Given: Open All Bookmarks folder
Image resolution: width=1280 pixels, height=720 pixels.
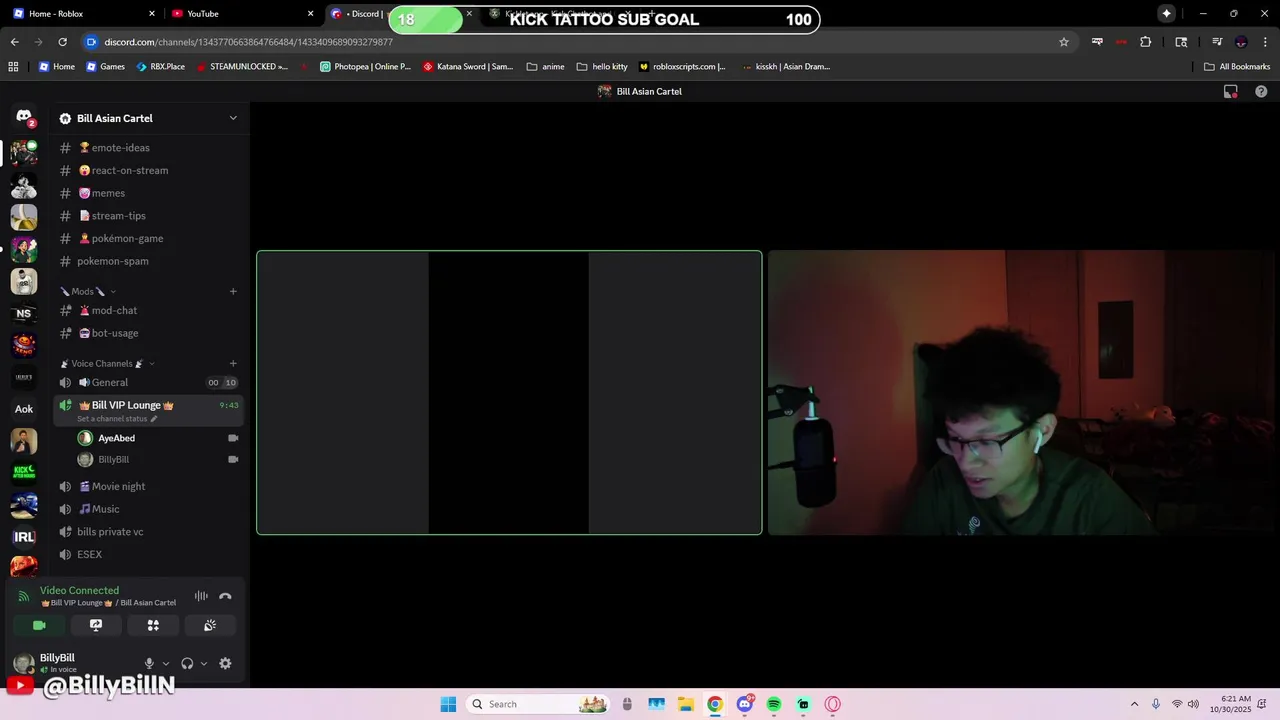Looking at the screenshot, I should pos(1237,67).
